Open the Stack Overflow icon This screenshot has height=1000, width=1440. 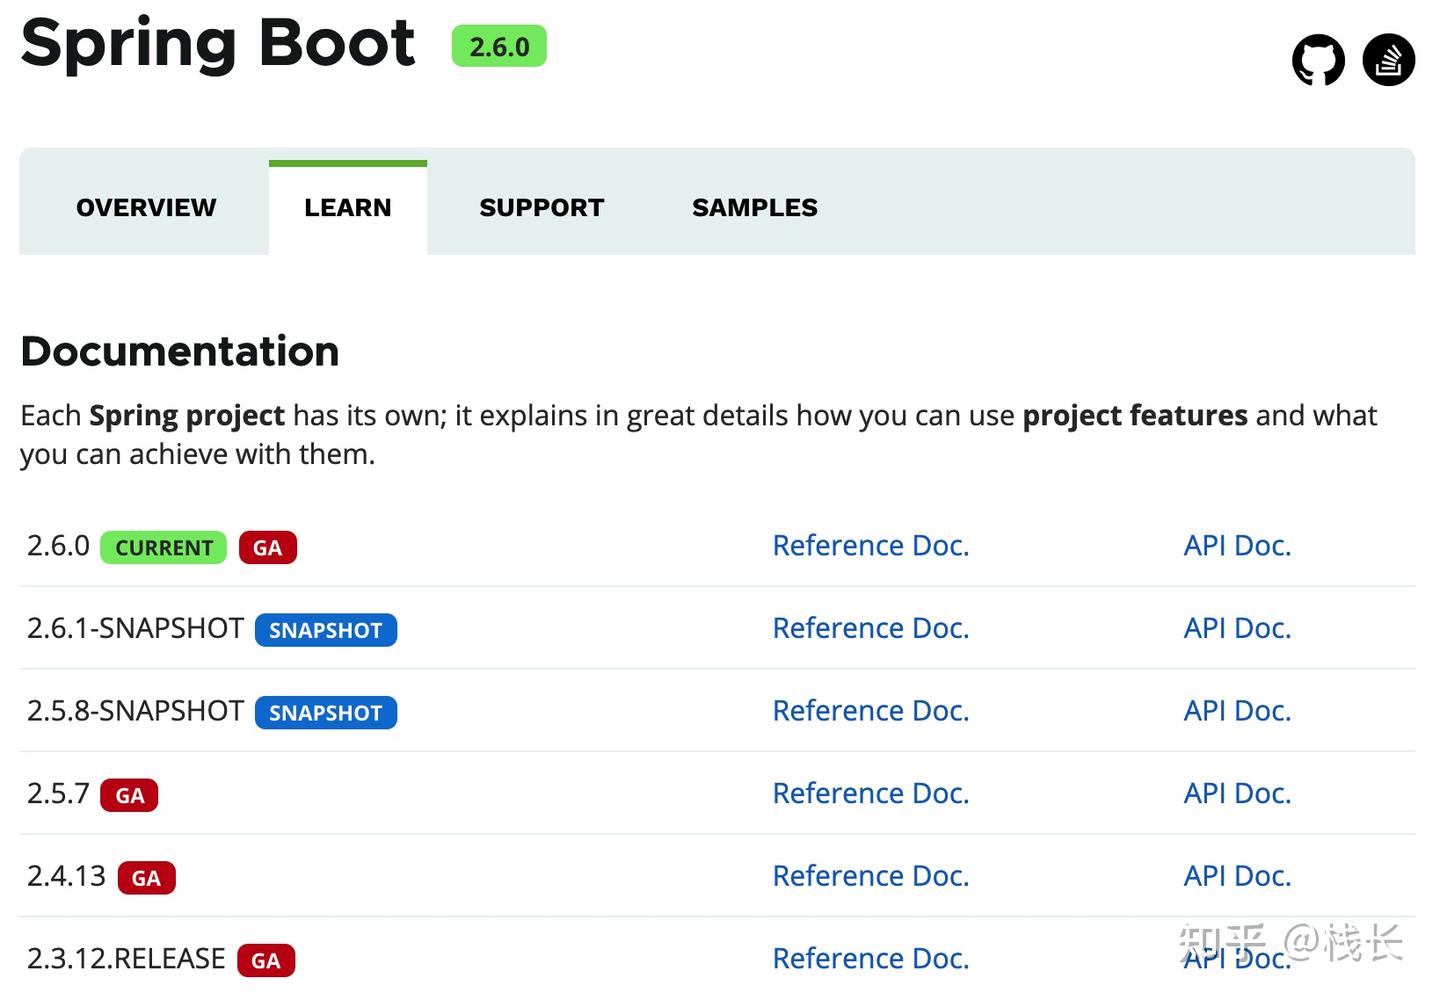point(1388,60)
